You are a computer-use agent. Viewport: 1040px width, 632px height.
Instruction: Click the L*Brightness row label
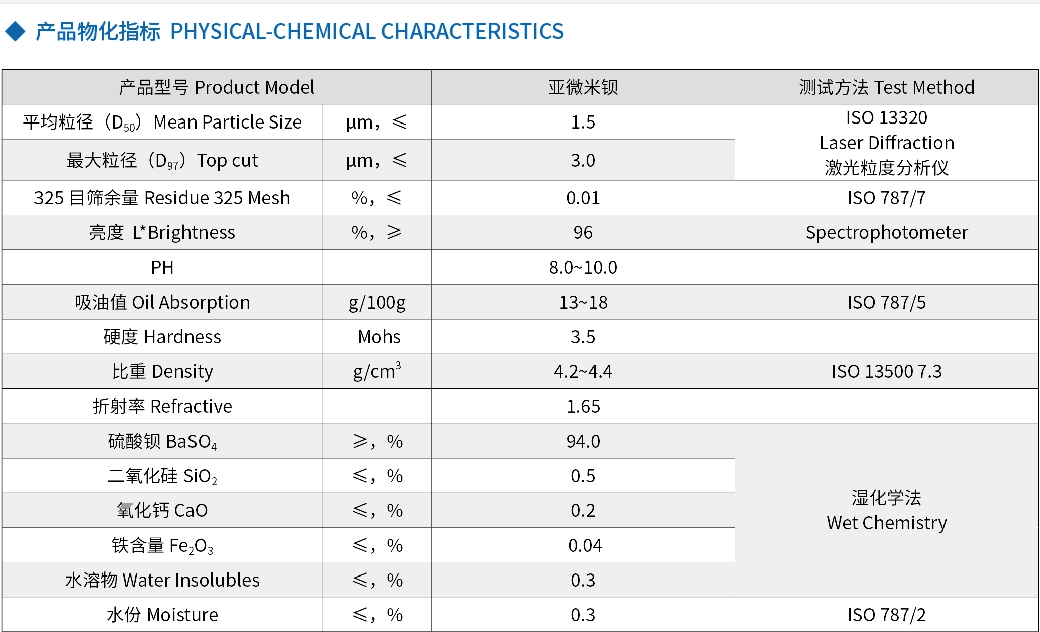pos(162,233)
